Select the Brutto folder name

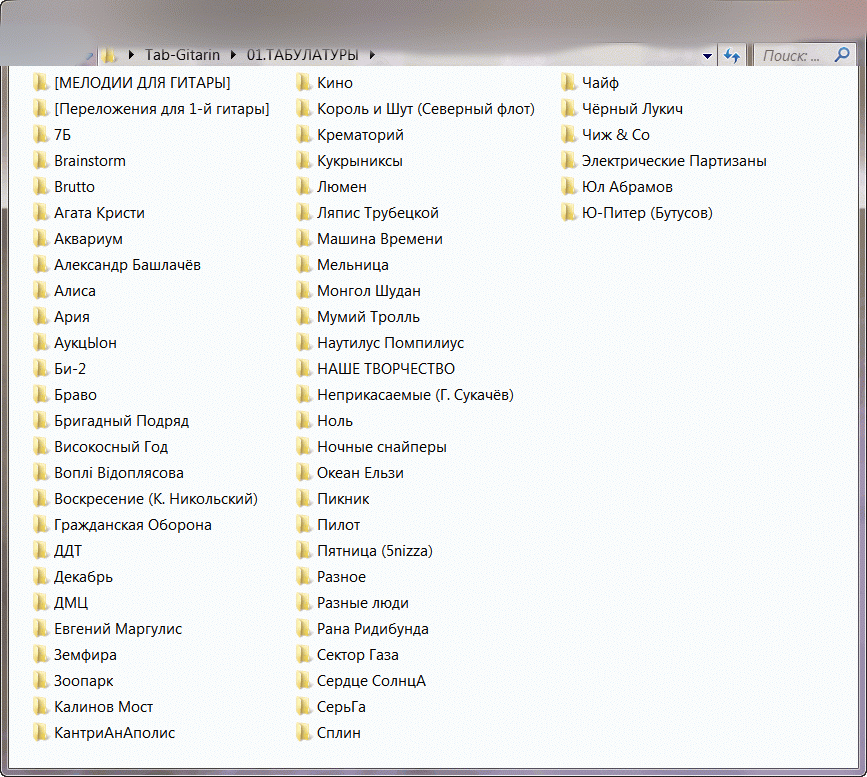[x=74, y=187]
